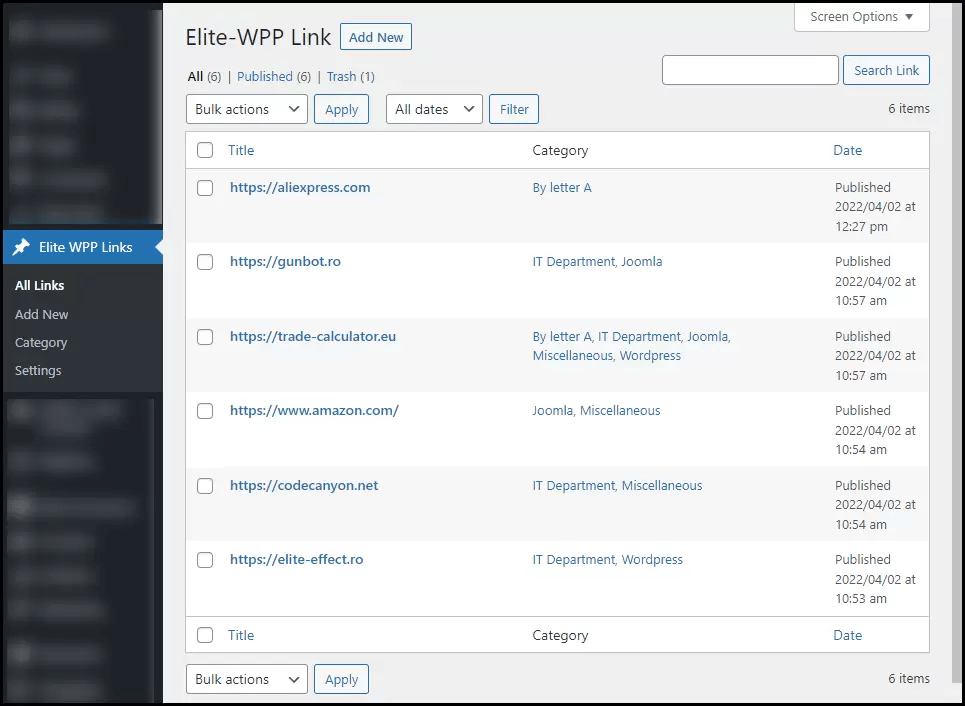
Task: Select the 10:53 am published date text
Action: [x=861, y=598]
